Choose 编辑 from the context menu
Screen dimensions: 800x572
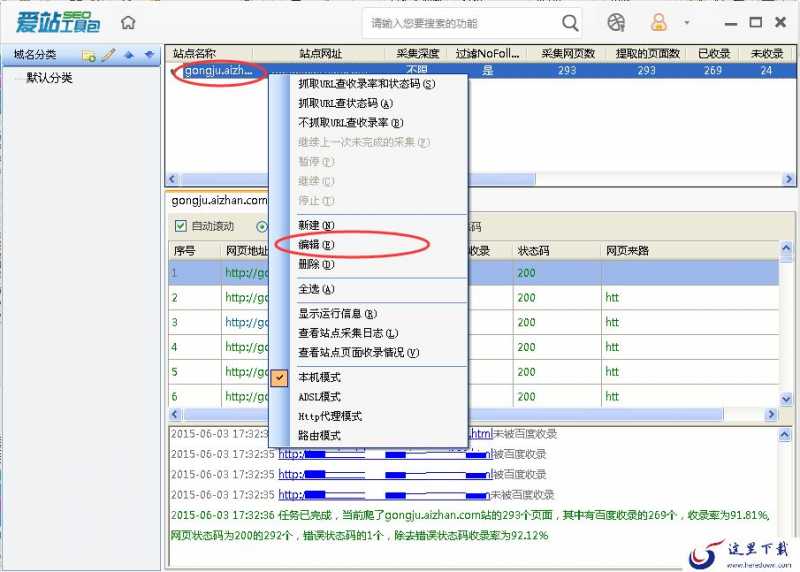click(368, 244)
